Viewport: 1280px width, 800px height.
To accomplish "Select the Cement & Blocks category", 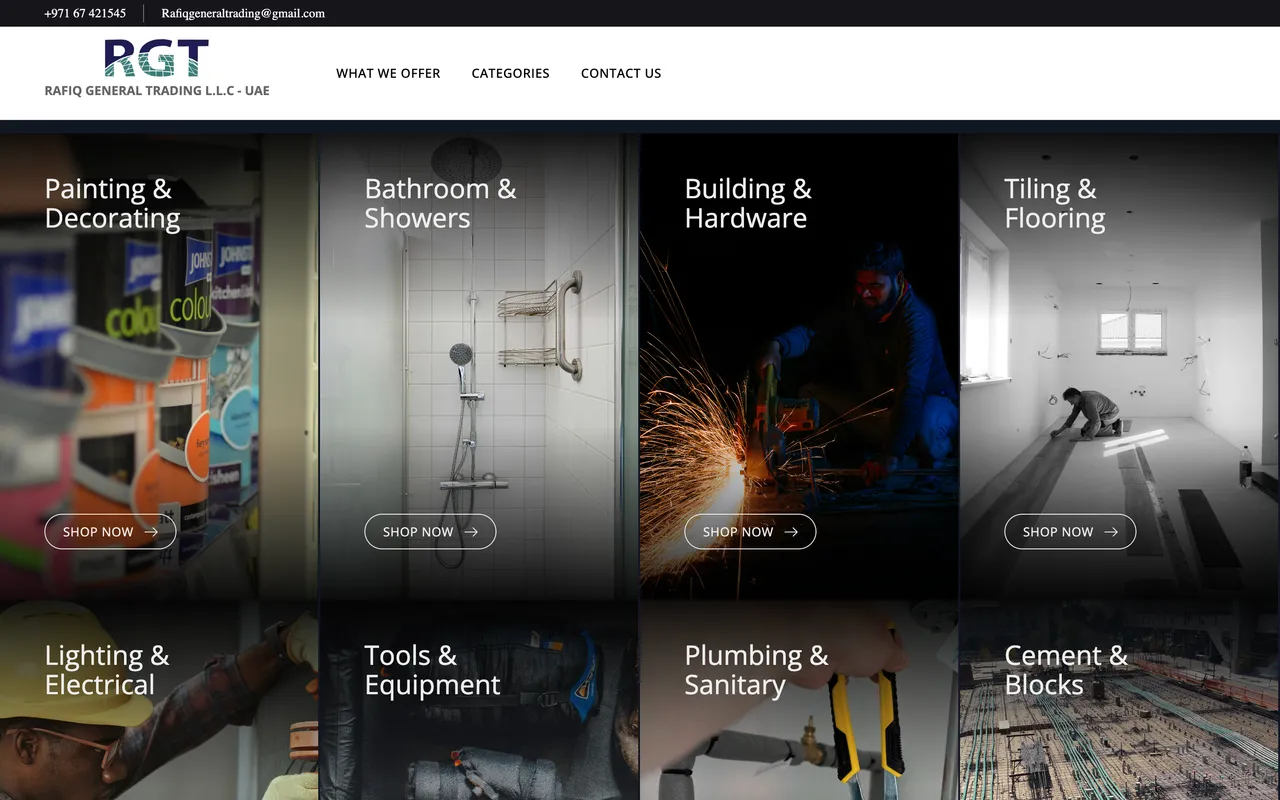I will pyautogui.click(x=1066, y=670).
